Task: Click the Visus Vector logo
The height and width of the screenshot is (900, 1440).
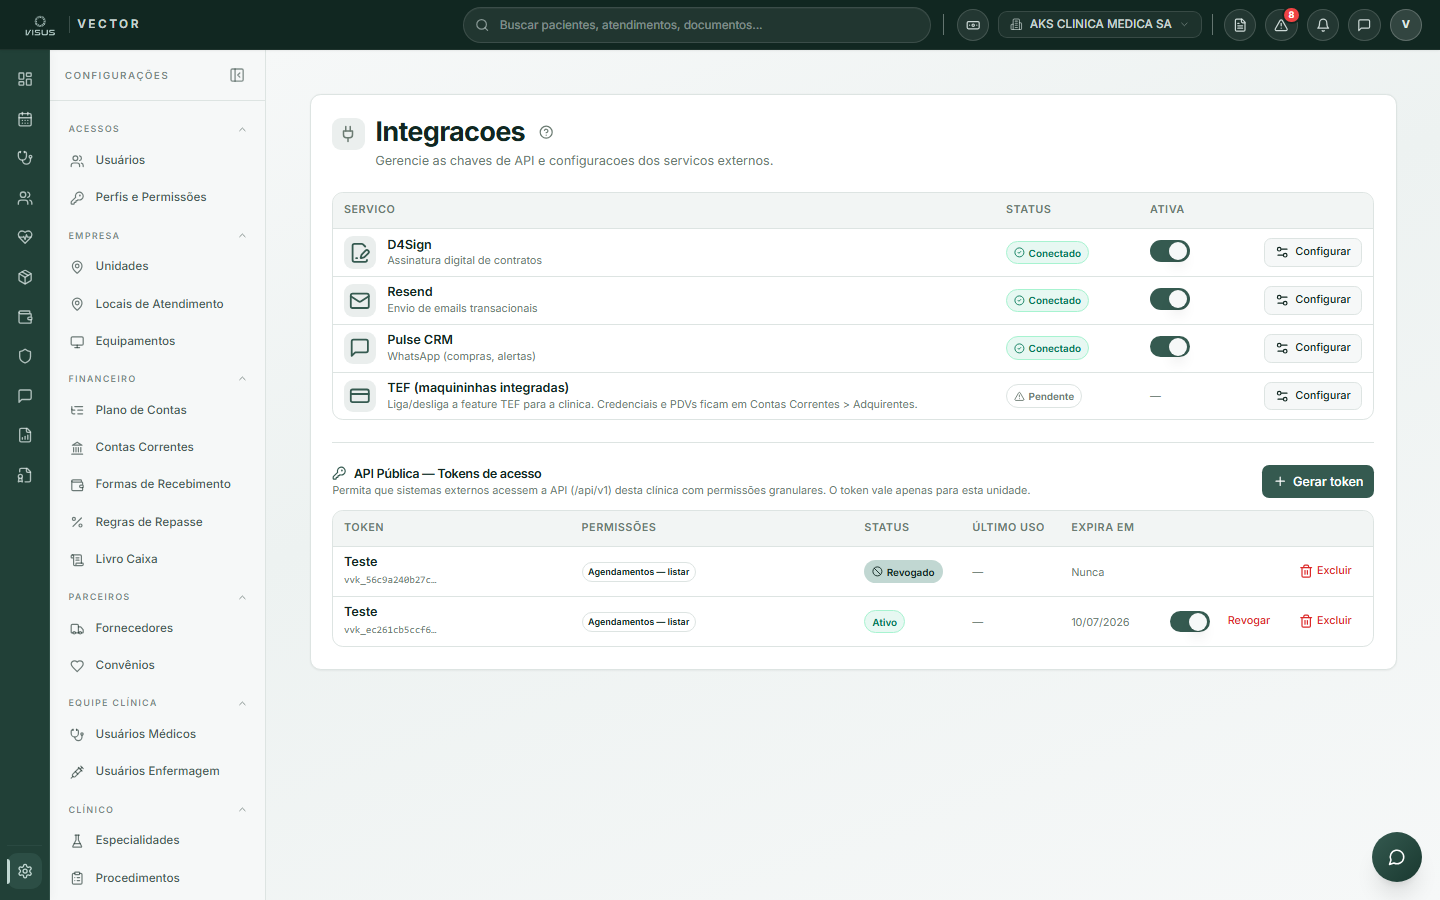Action: pos(82,25)
